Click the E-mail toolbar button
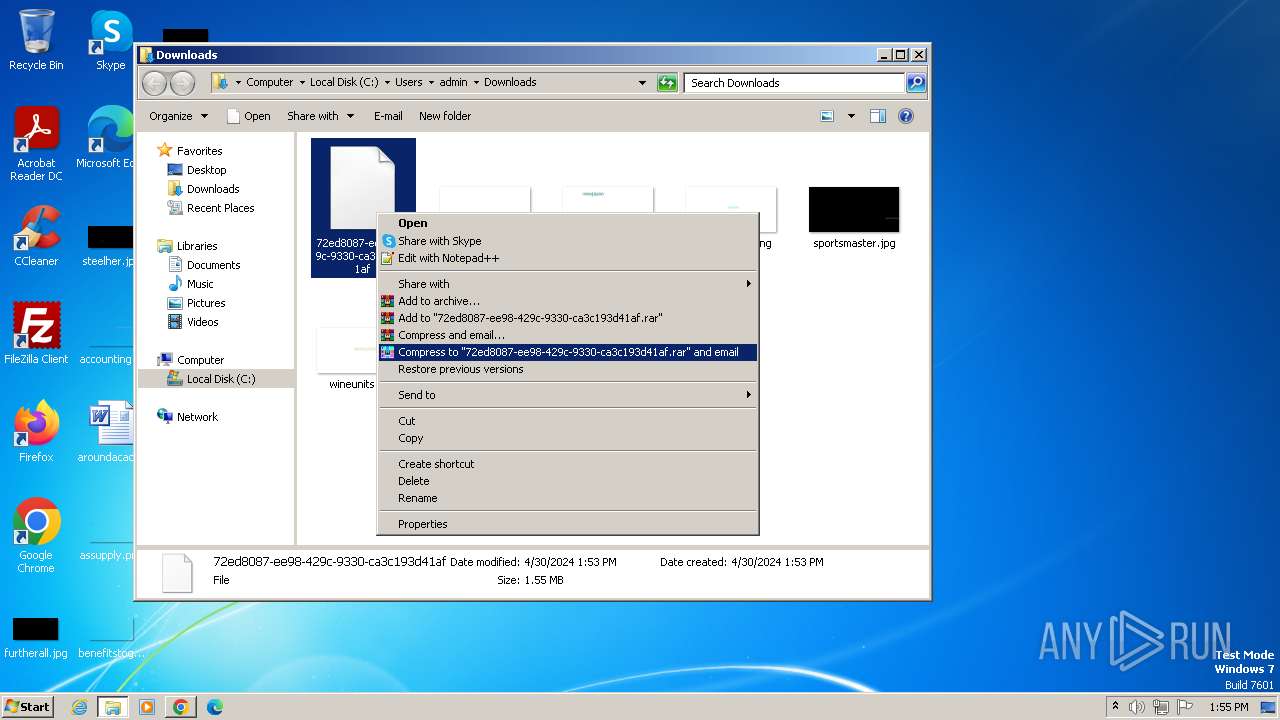1280x720 pixels. [x=388, y=116]
